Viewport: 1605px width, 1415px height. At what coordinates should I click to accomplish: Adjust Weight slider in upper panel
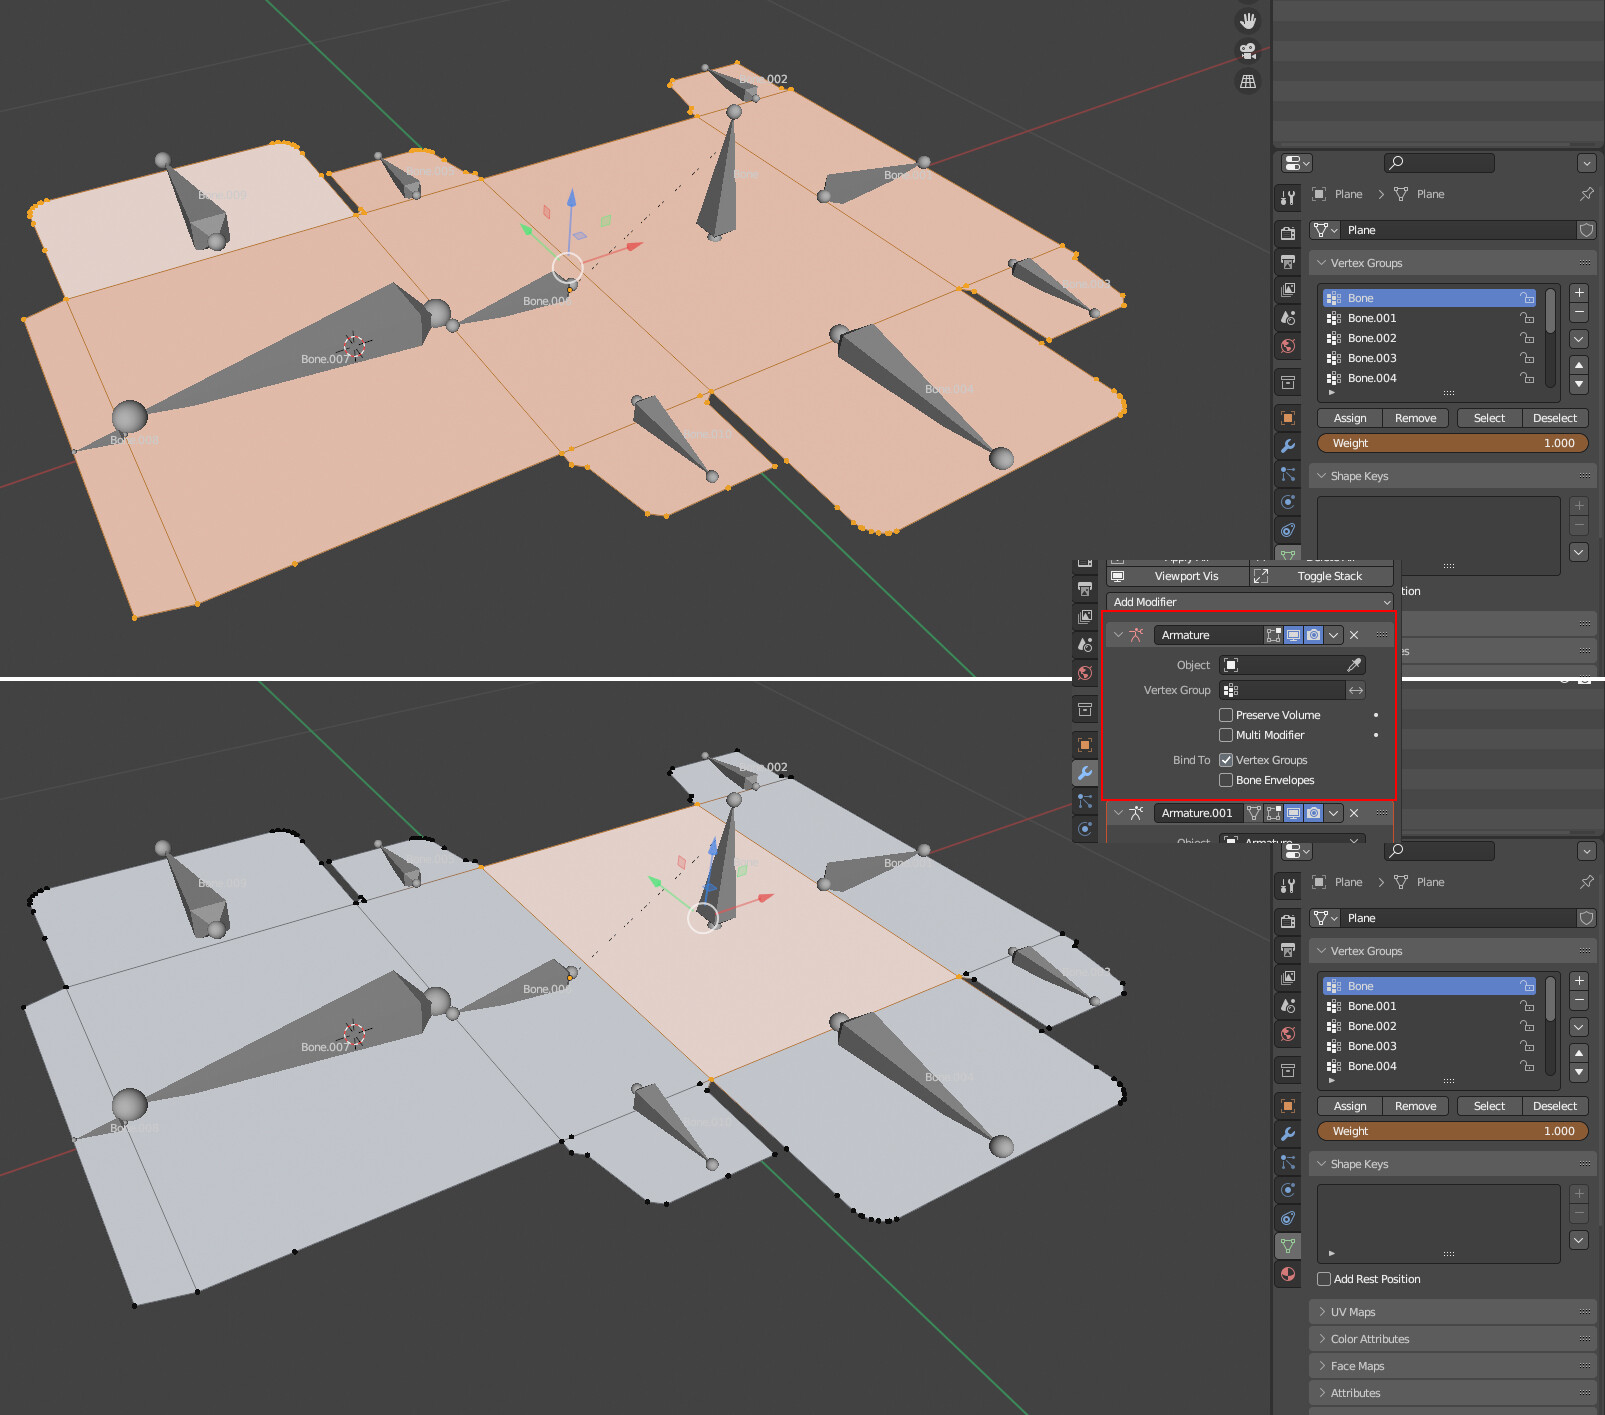1453,443
